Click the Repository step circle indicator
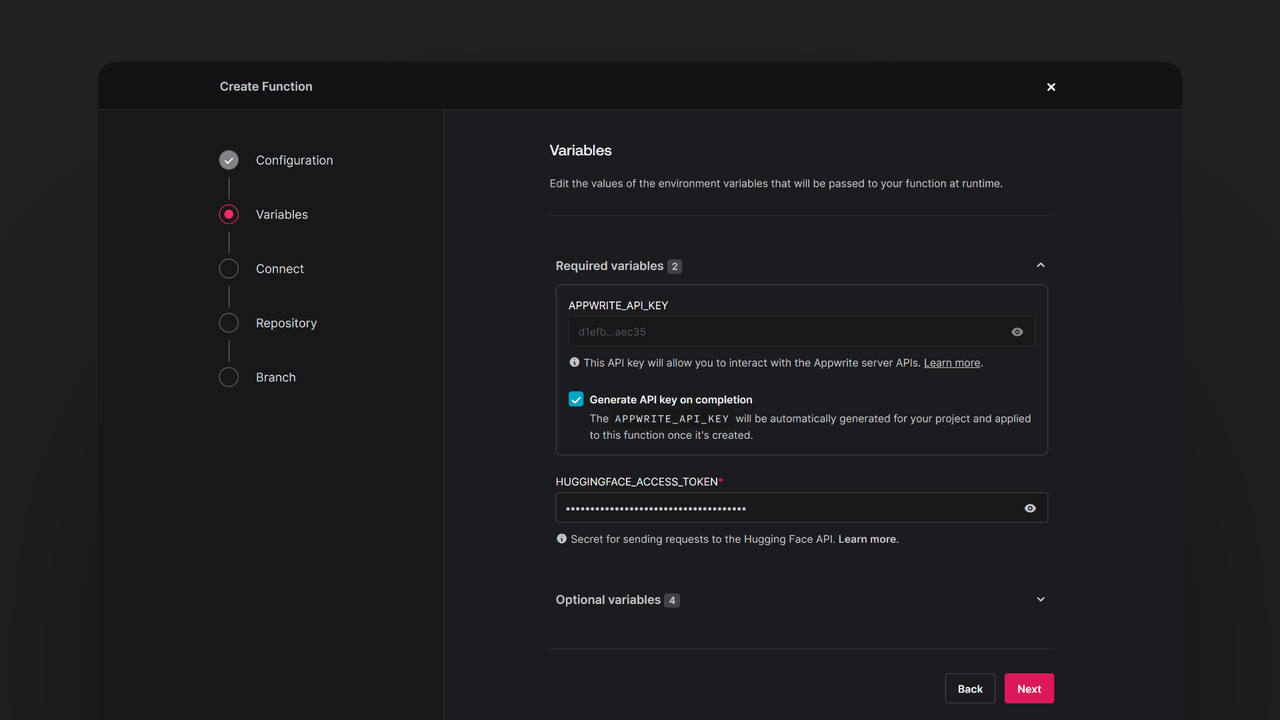Screen dimensions: 1280x720 pos(229,323)
